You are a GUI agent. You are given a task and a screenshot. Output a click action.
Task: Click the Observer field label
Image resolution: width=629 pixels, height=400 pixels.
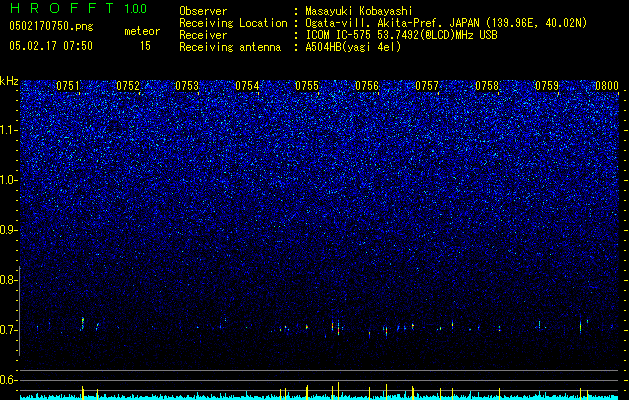(203, 11)
